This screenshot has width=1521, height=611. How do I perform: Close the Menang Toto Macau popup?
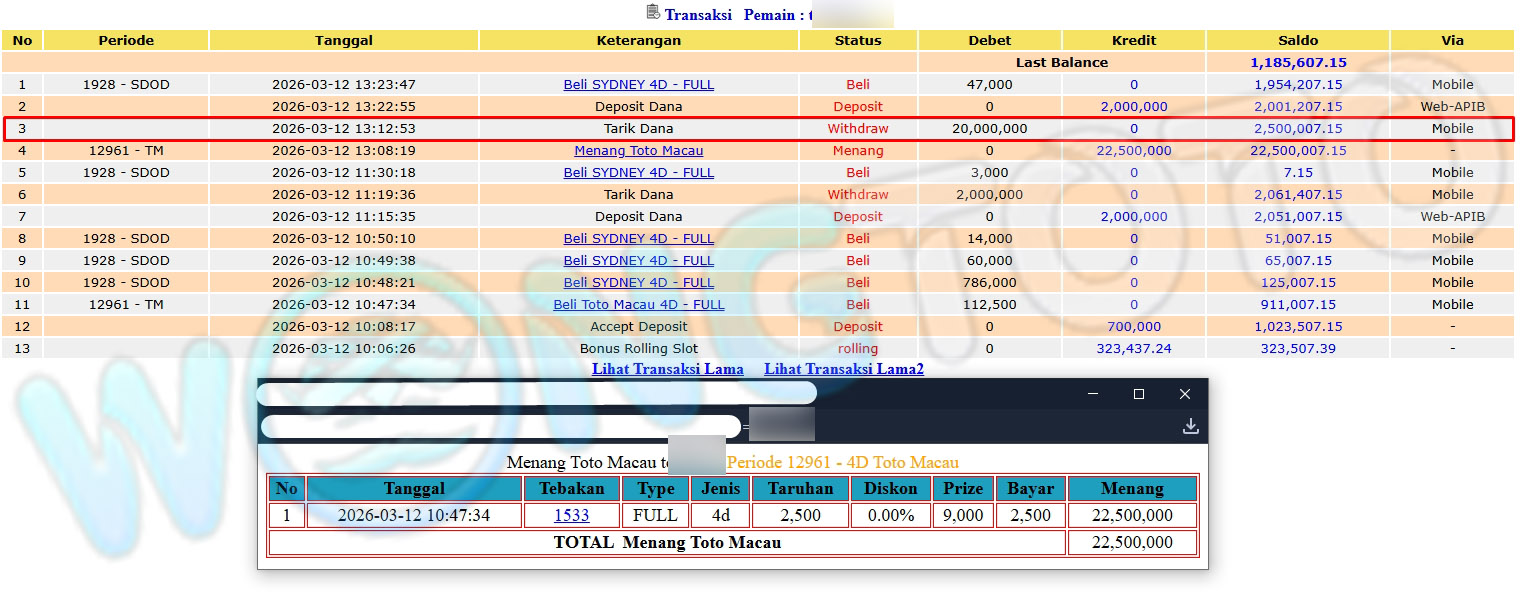[1185, 394]
